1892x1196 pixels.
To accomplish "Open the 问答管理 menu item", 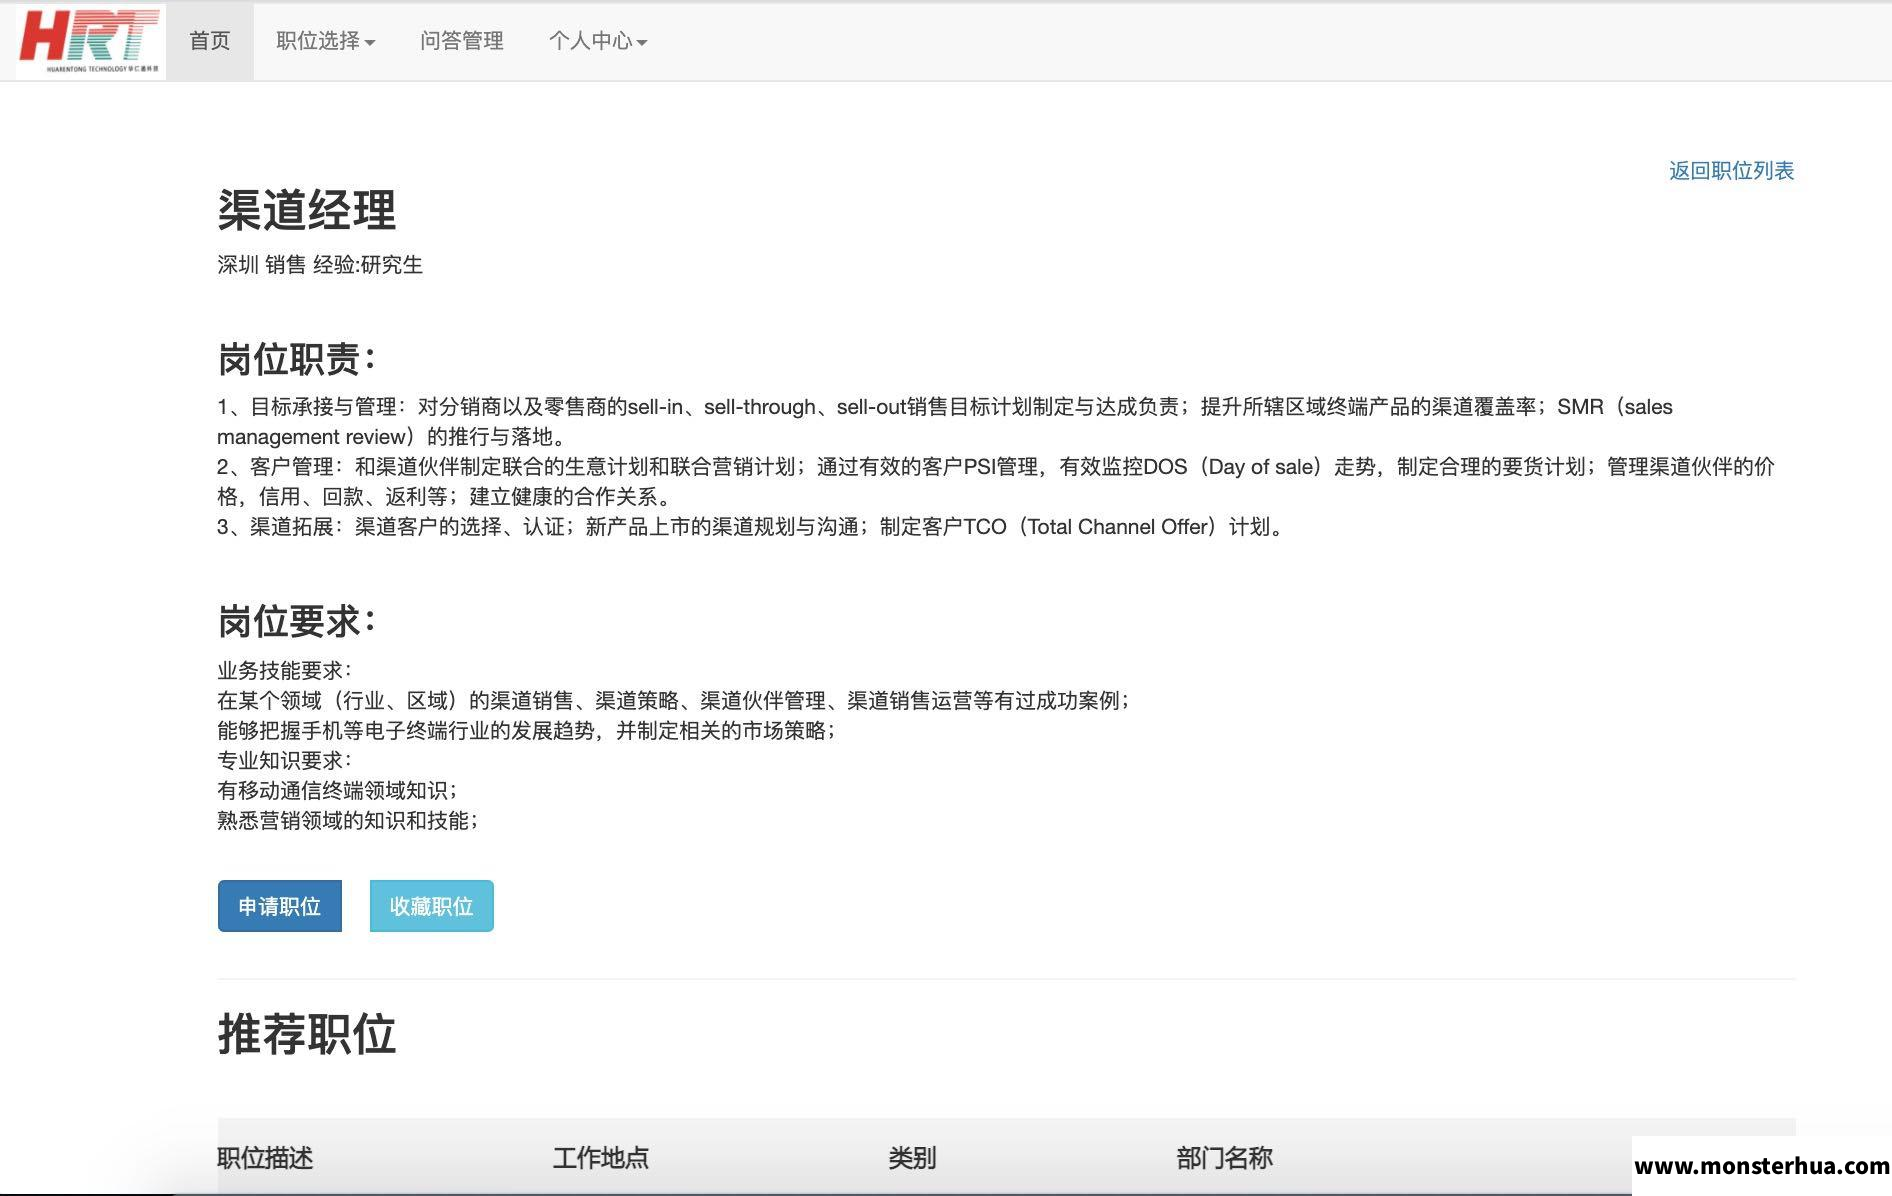I will click(461, 41).
